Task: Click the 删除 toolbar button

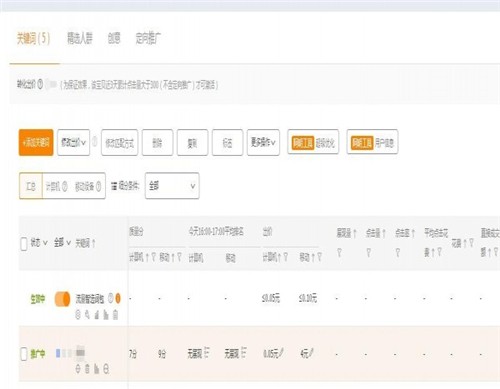Action: point(157,143)
